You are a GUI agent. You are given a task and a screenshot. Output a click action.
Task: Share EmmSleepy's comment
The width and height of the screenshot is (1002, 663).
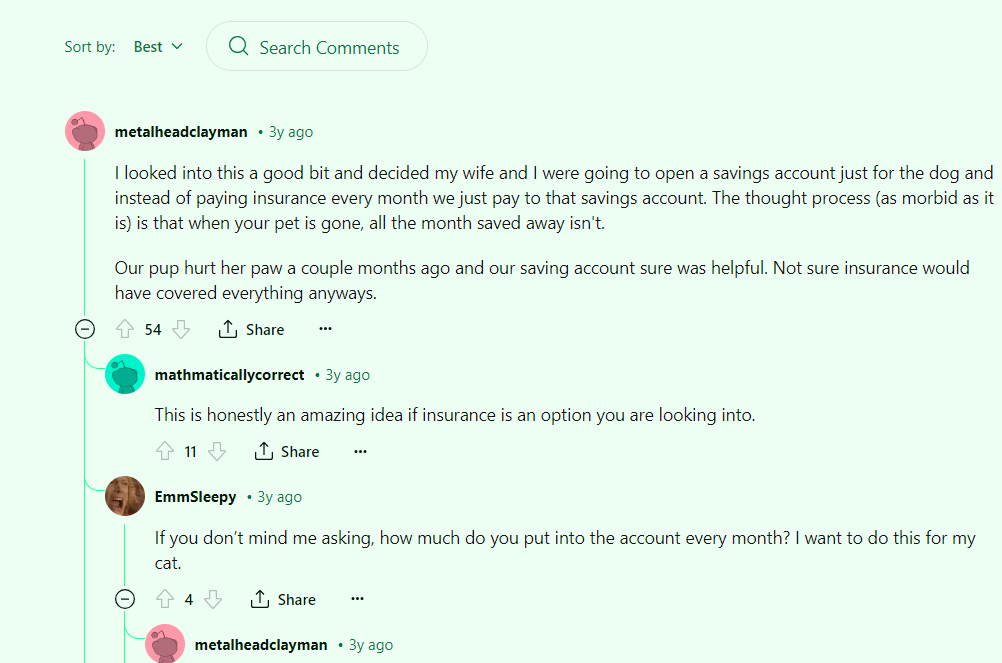coord(283,599)
